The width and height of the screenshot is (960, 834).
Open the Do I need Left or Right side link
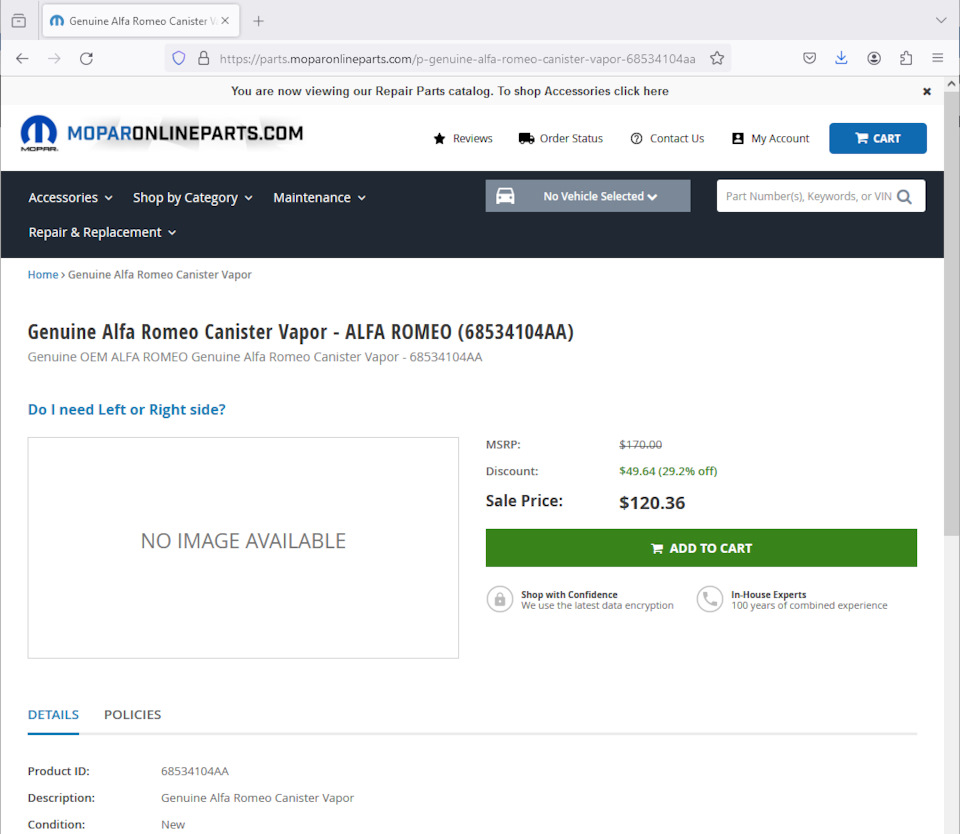tap(127, 409)
